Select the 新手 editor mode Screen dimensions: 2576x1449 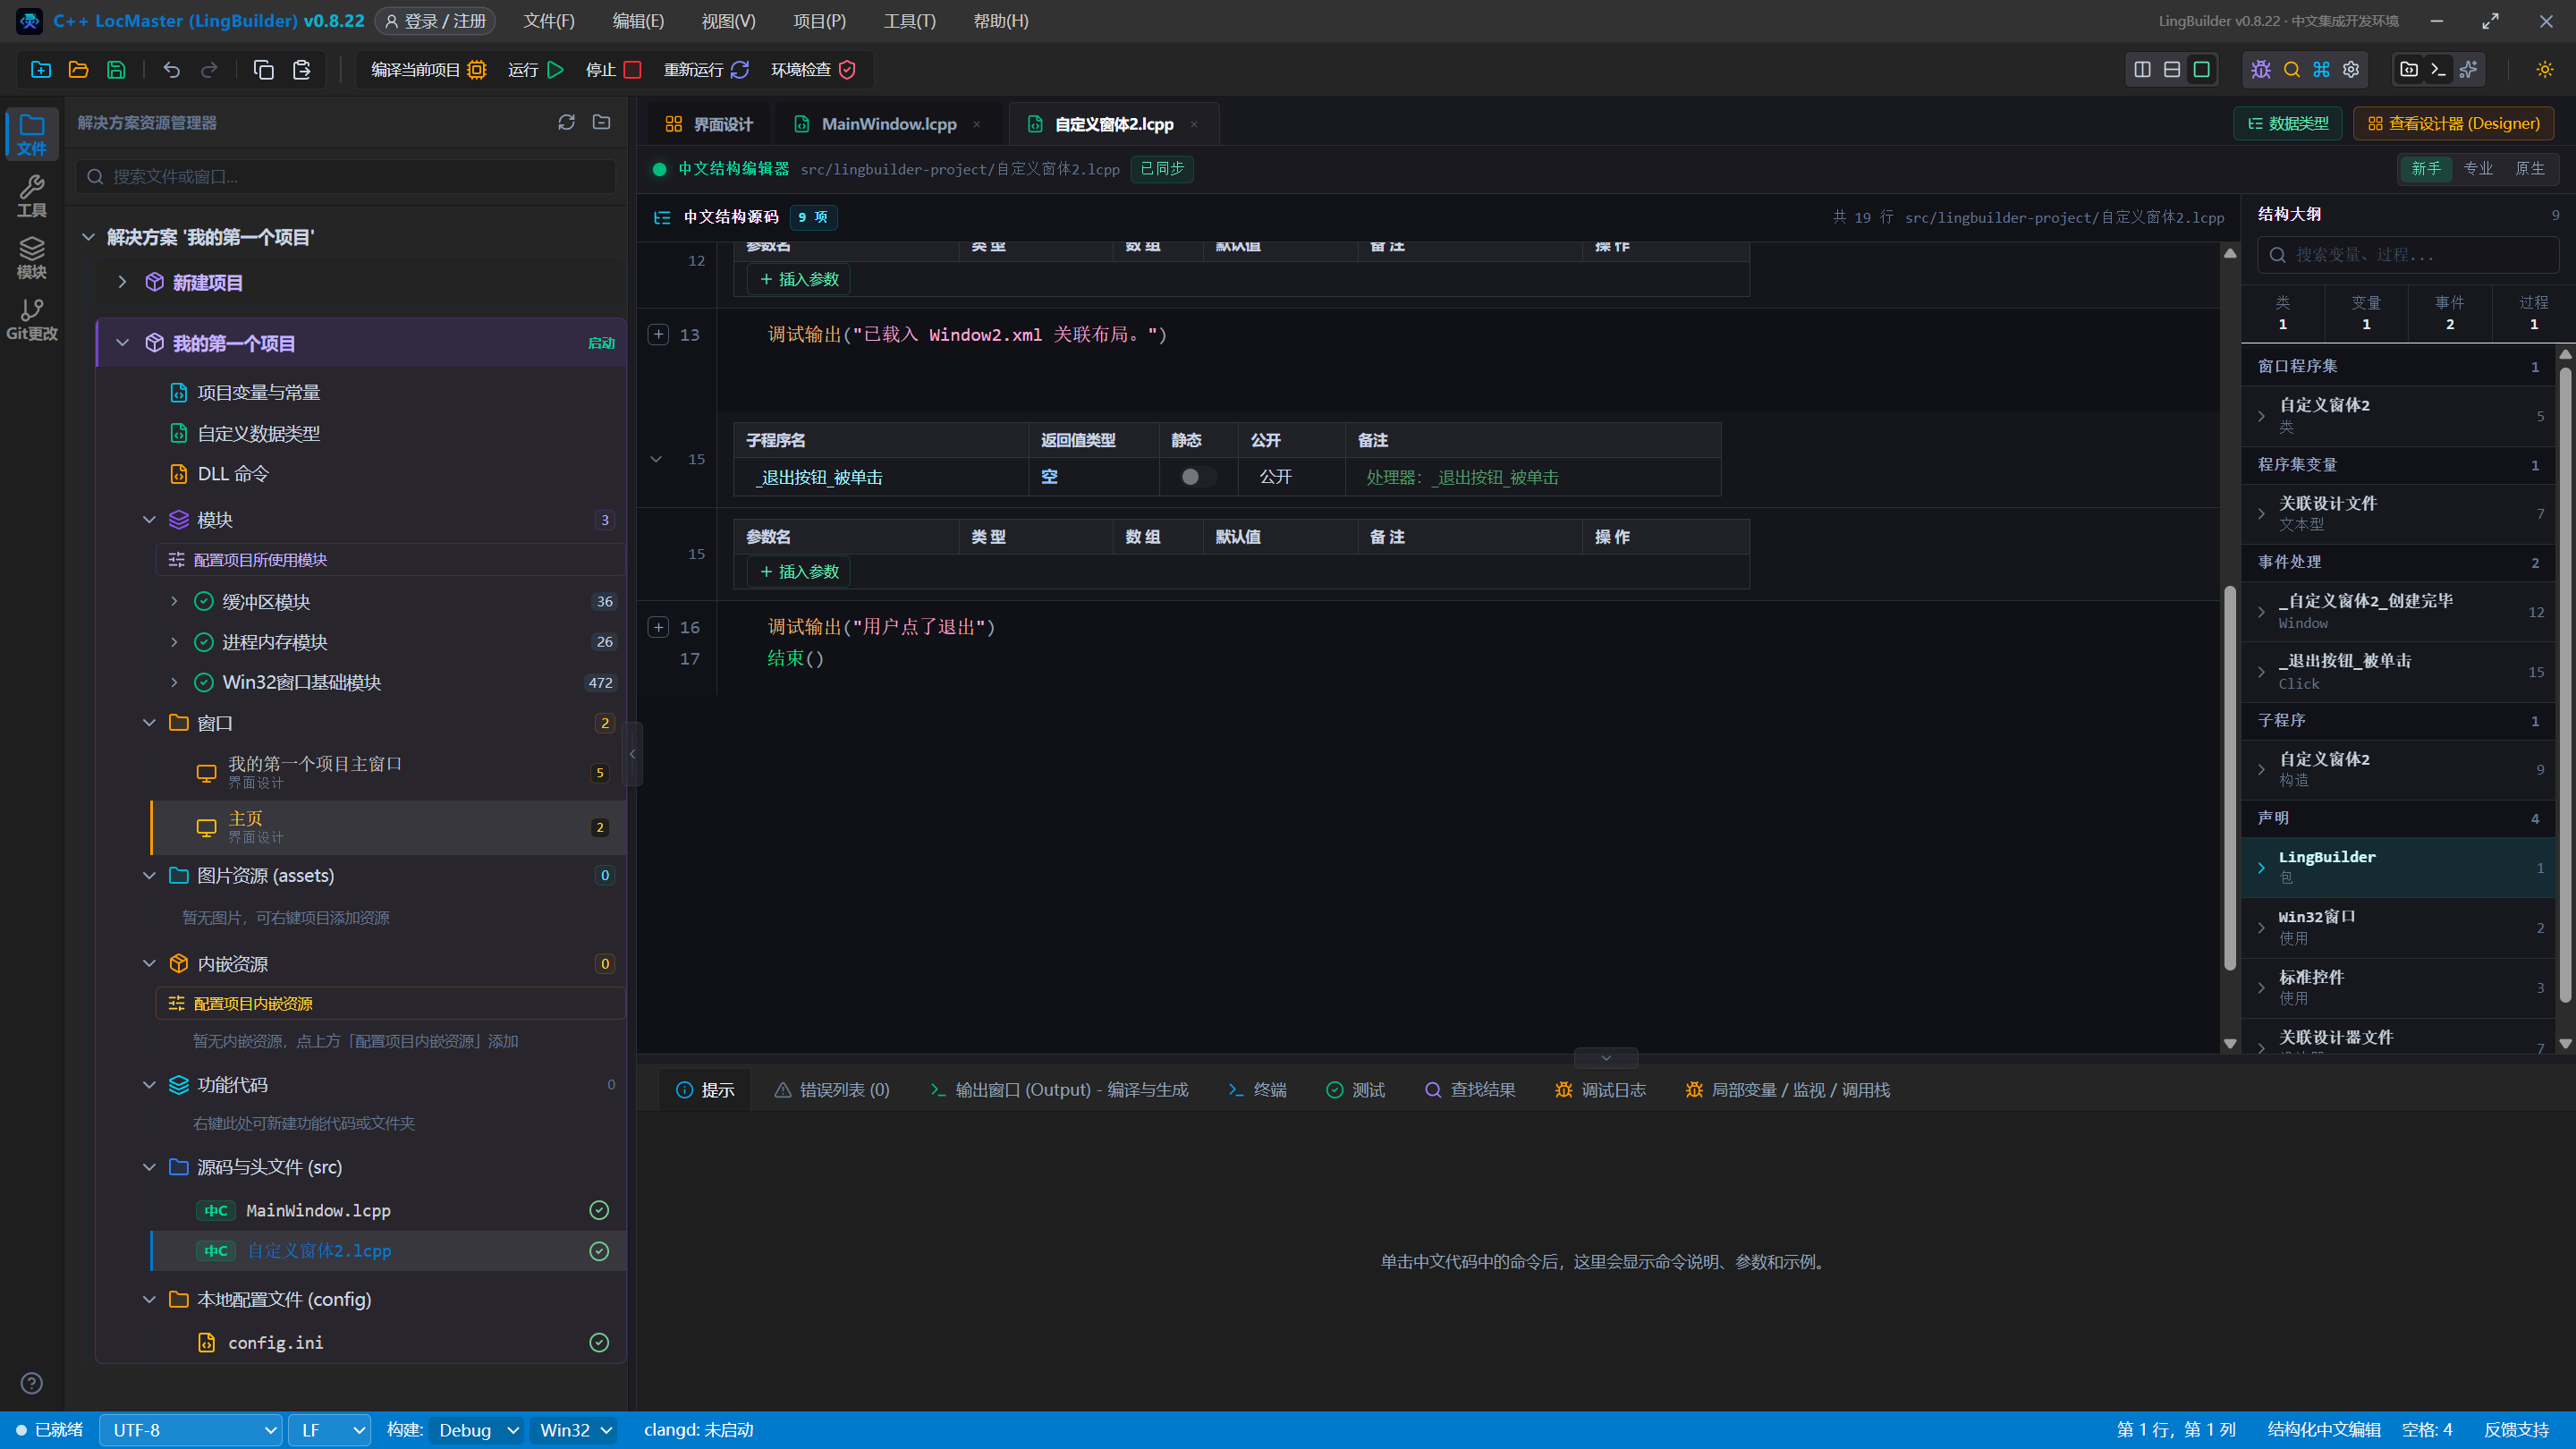(x=2426, y=168)
